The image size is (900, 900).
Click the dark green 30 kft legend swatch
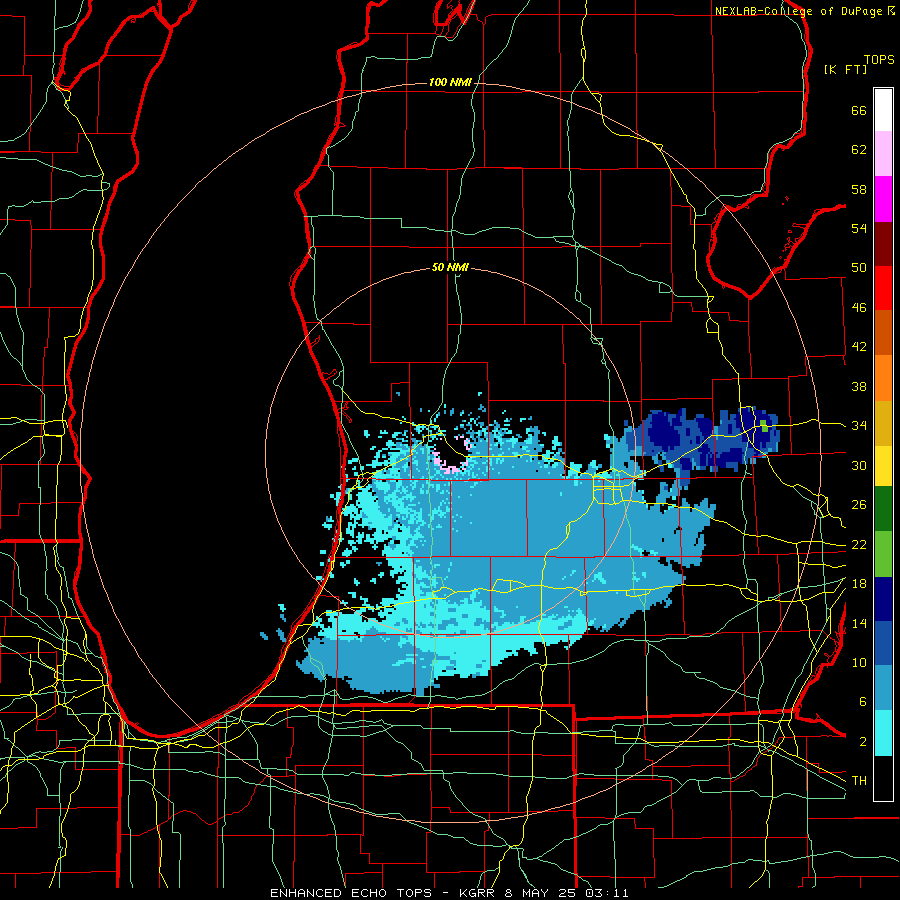pos(883,509)
